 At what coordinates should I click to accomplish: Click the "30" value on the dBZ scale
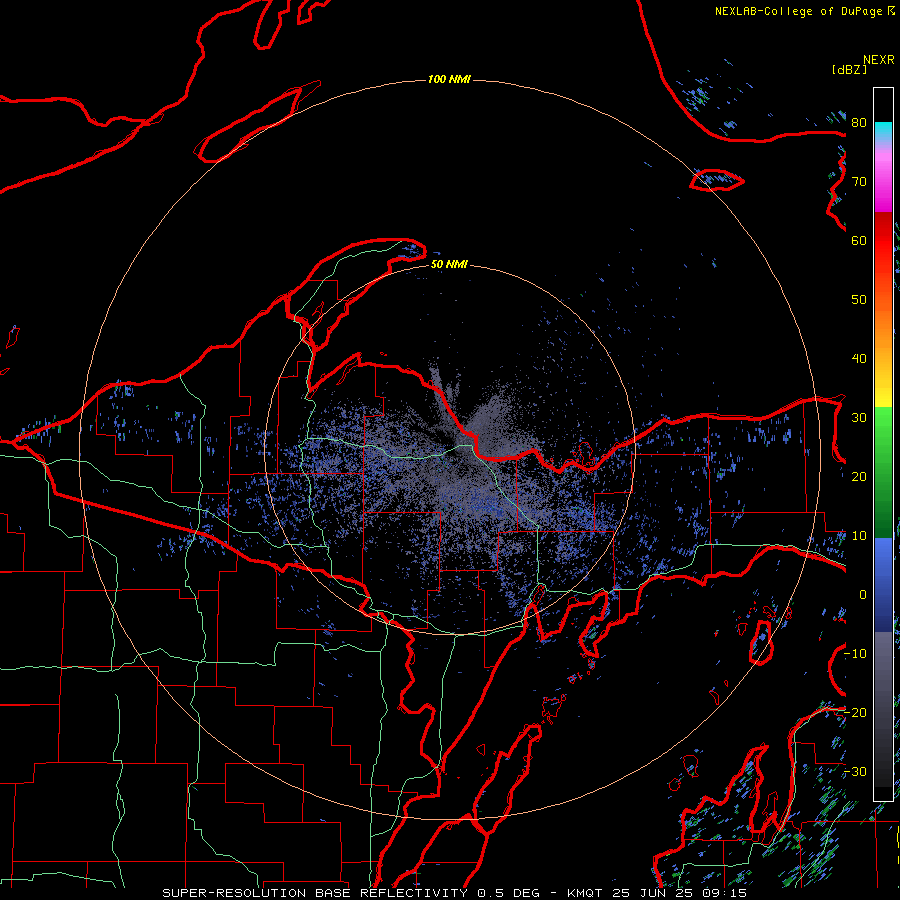tap(859, 418)
